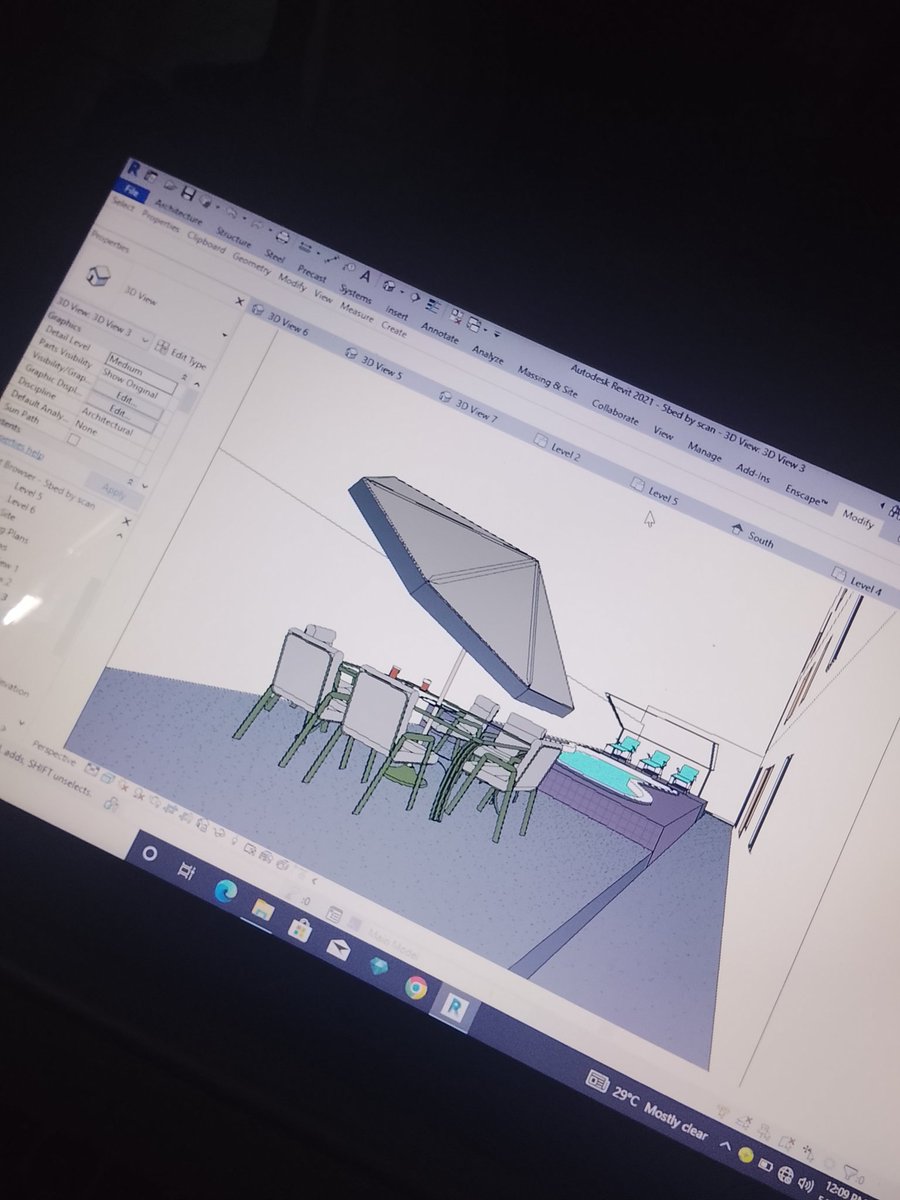Open the Analyze ribbon tab
900x1200 pixels.
click(487, 355)
